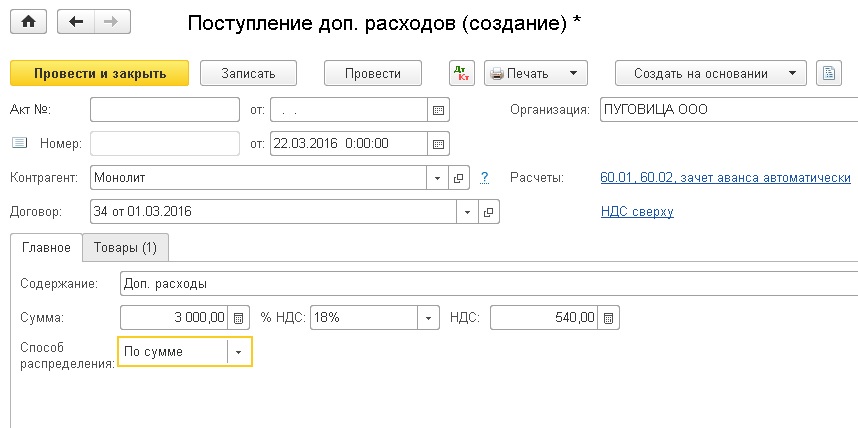Expand % НДС rate dropdown
Screen dimensions: 858x428
[428, 317]
